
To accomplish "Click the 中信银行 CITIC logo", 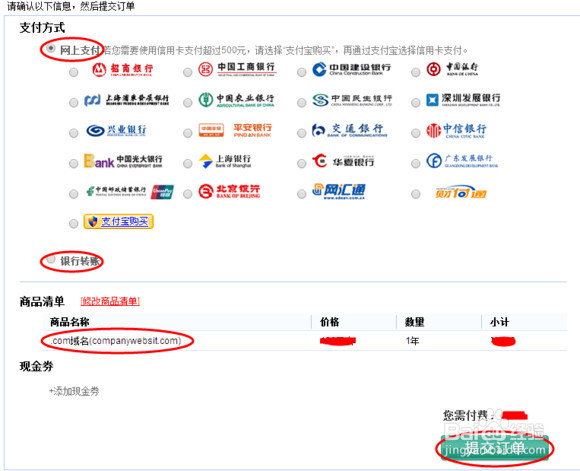I will point(456,130).
